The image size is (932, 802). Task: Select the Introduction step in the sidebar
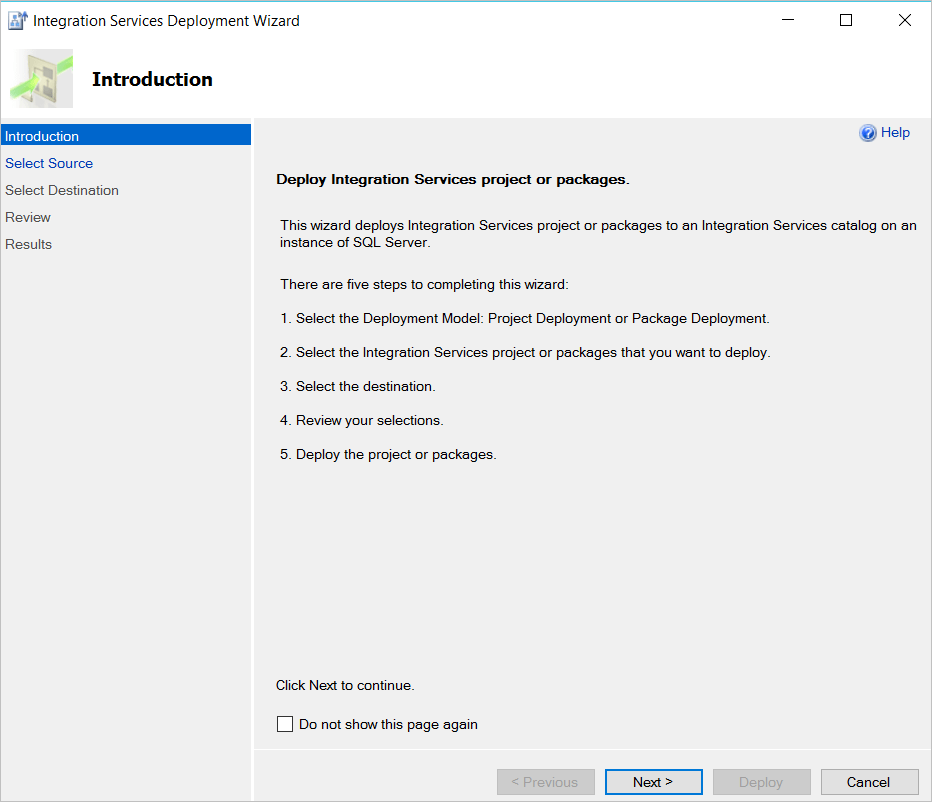point(42,136)
